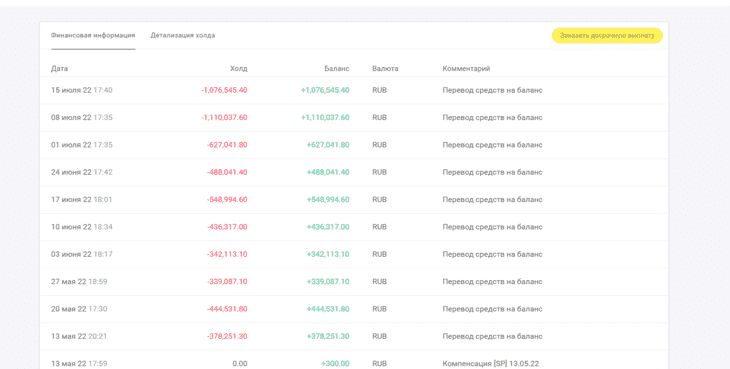Select the date 13 мая 22 17:59
This screenshot has height=369, width=730.
pos(79,364)
